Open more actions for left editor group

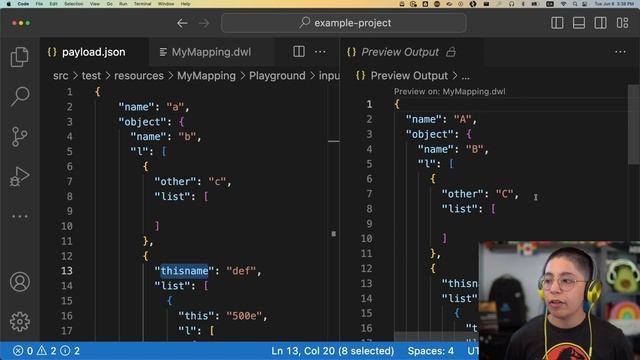click(x=320, y=52)
